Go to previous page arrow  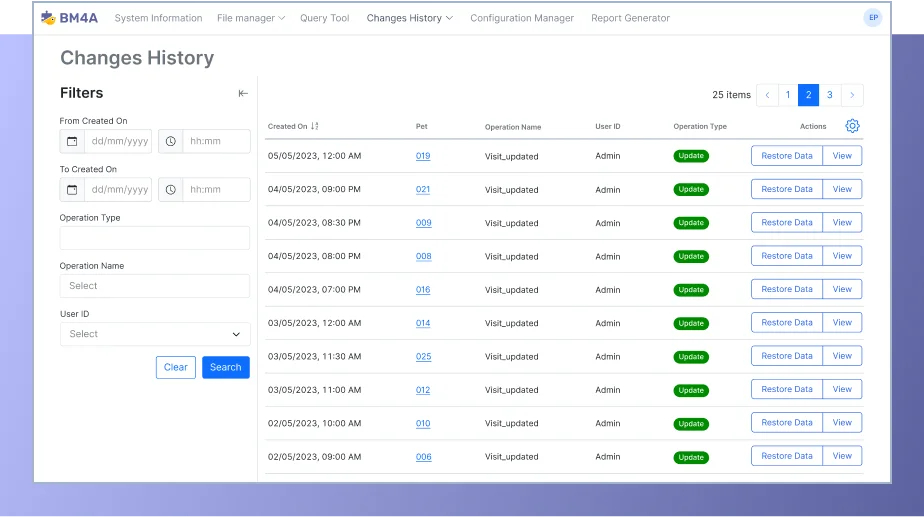tap(767, 95)
